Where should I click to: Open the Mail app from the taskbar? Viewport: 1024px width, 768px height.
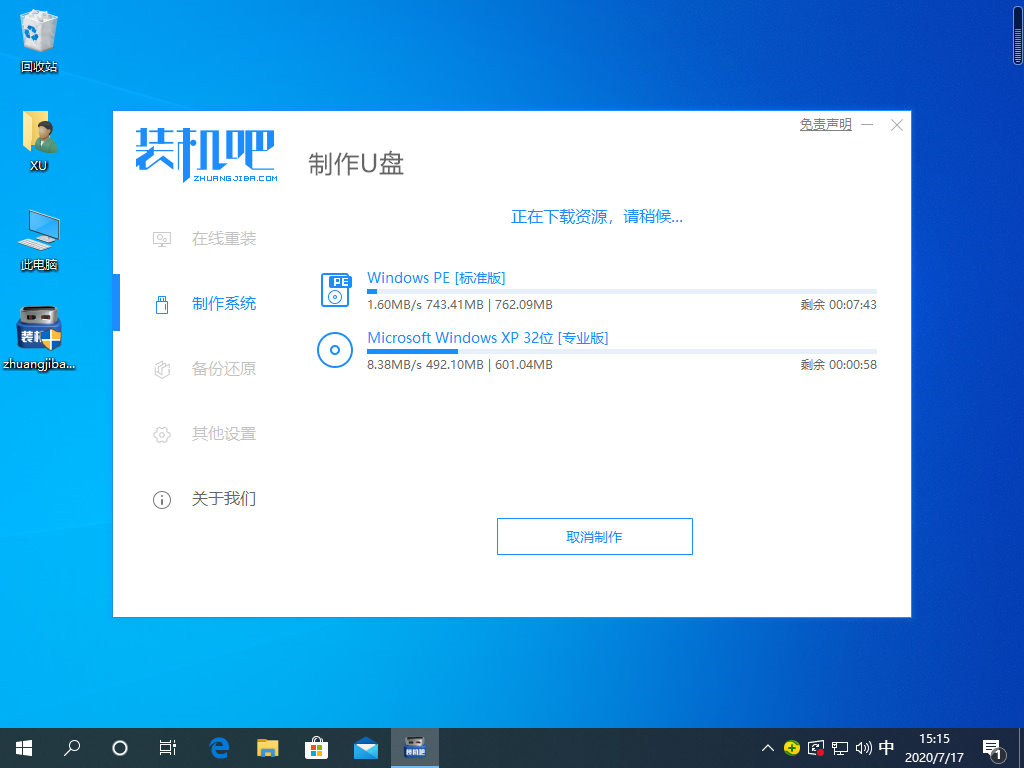(x=365, y=747)
